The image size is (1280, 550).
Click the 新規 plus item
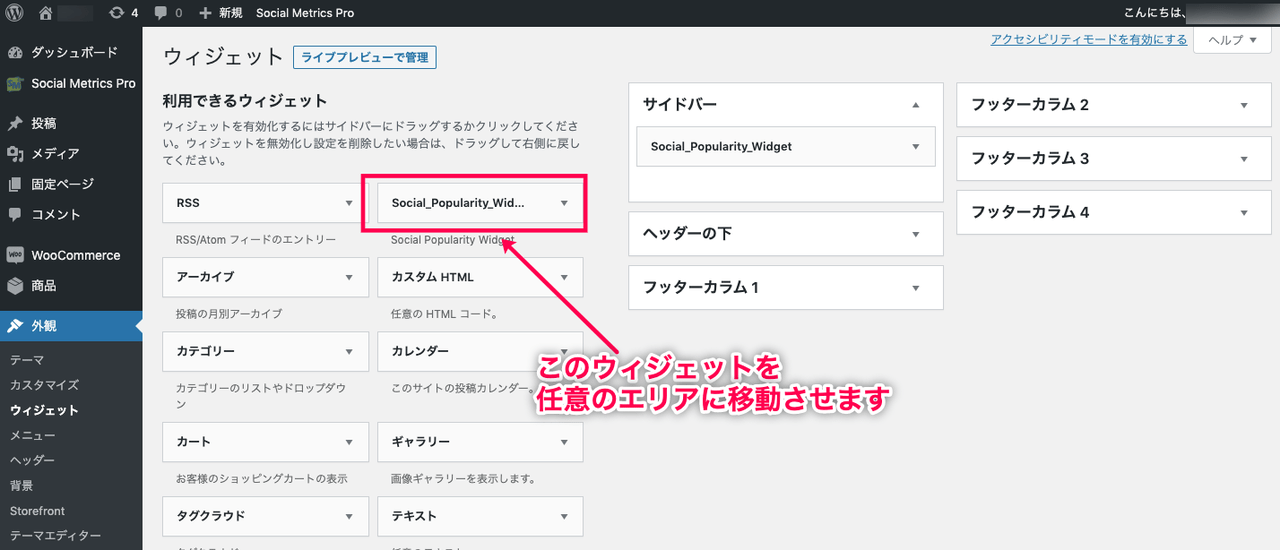[x=220, y=13]
